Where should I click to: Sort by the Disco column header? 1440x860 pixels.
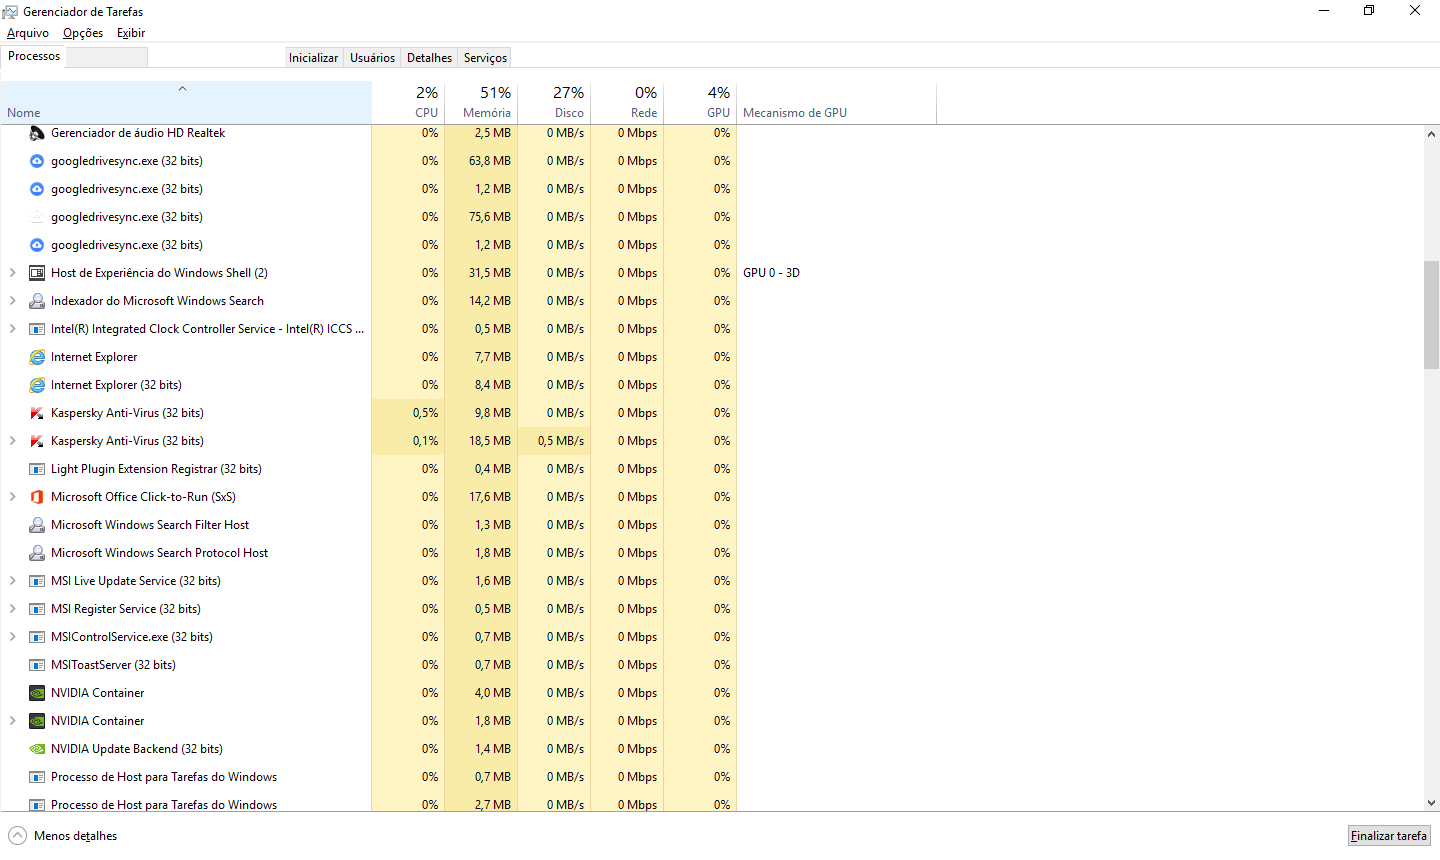[x=554, y=103]
